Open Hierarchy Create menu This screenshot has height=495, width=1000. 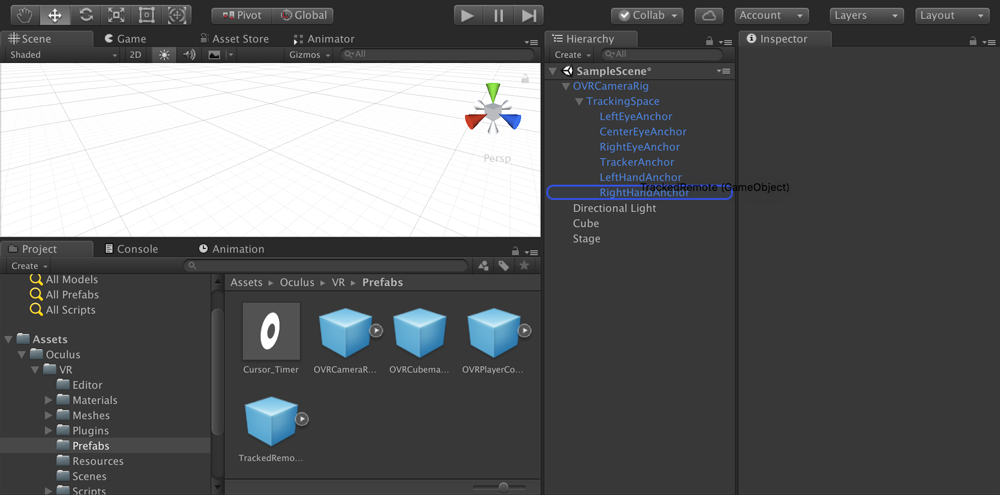(572, 55)
